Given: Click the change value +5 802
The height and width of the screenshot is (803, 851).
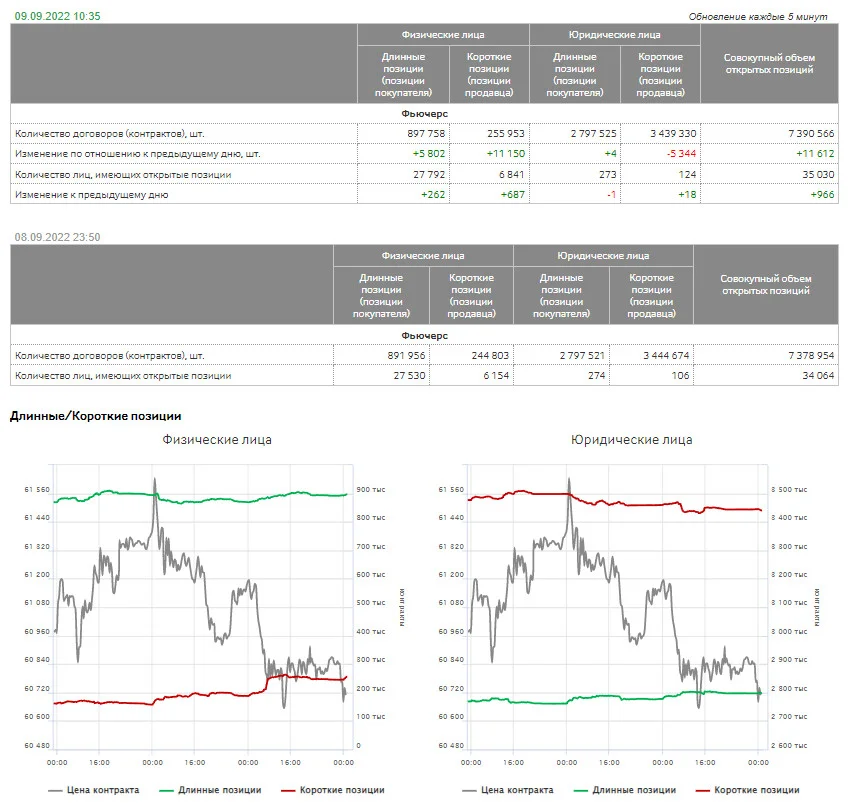Looking at the screenshot, I should tap(429, 154).
